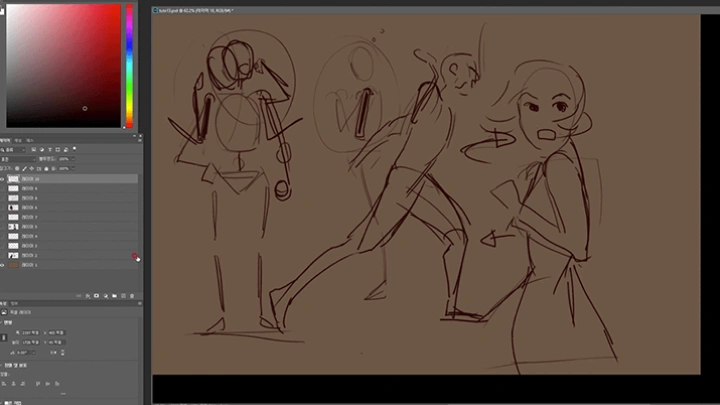Align top edges in Properties panel

click(x=38, y=383)
